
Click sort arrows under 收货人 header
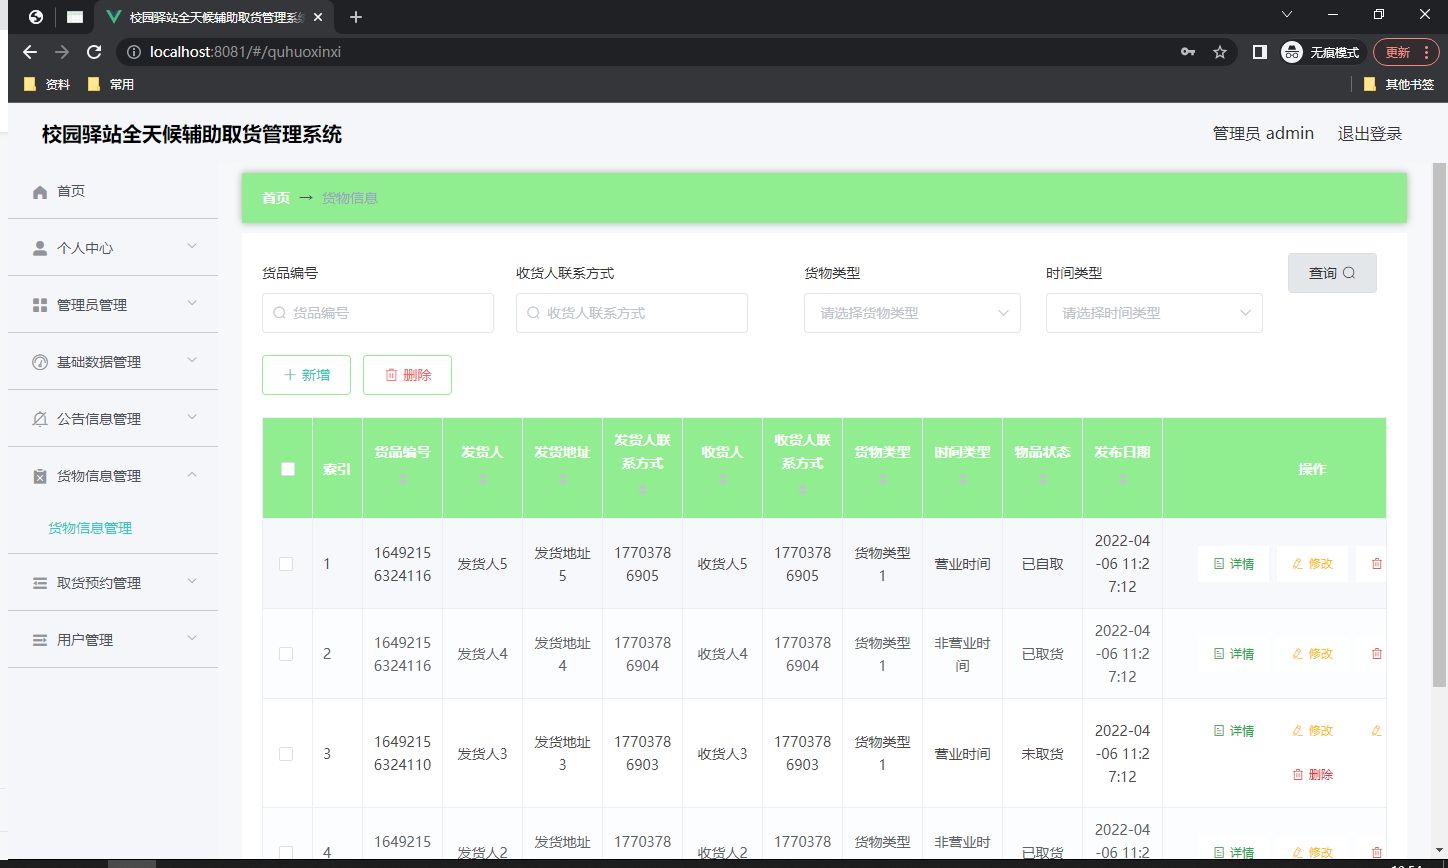click(723, 480)
